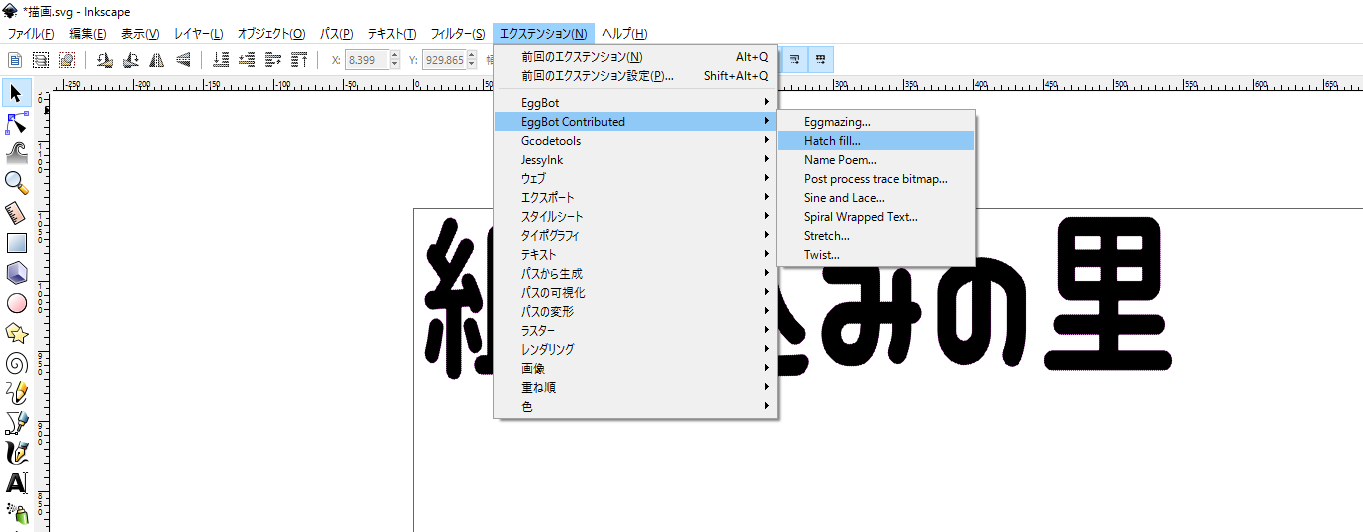
Task: Expand the Gcodetools submenu
Action: pos(635,141)
